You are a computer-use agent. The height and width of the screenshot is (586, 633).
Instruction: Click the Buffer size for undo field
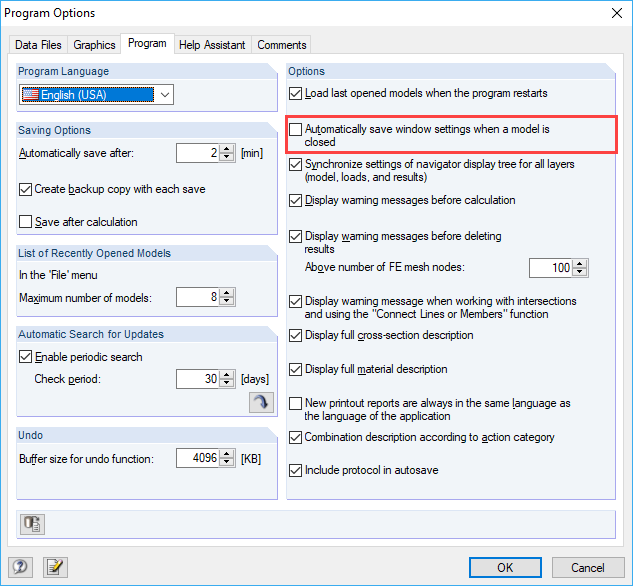(x=198, y=458)
